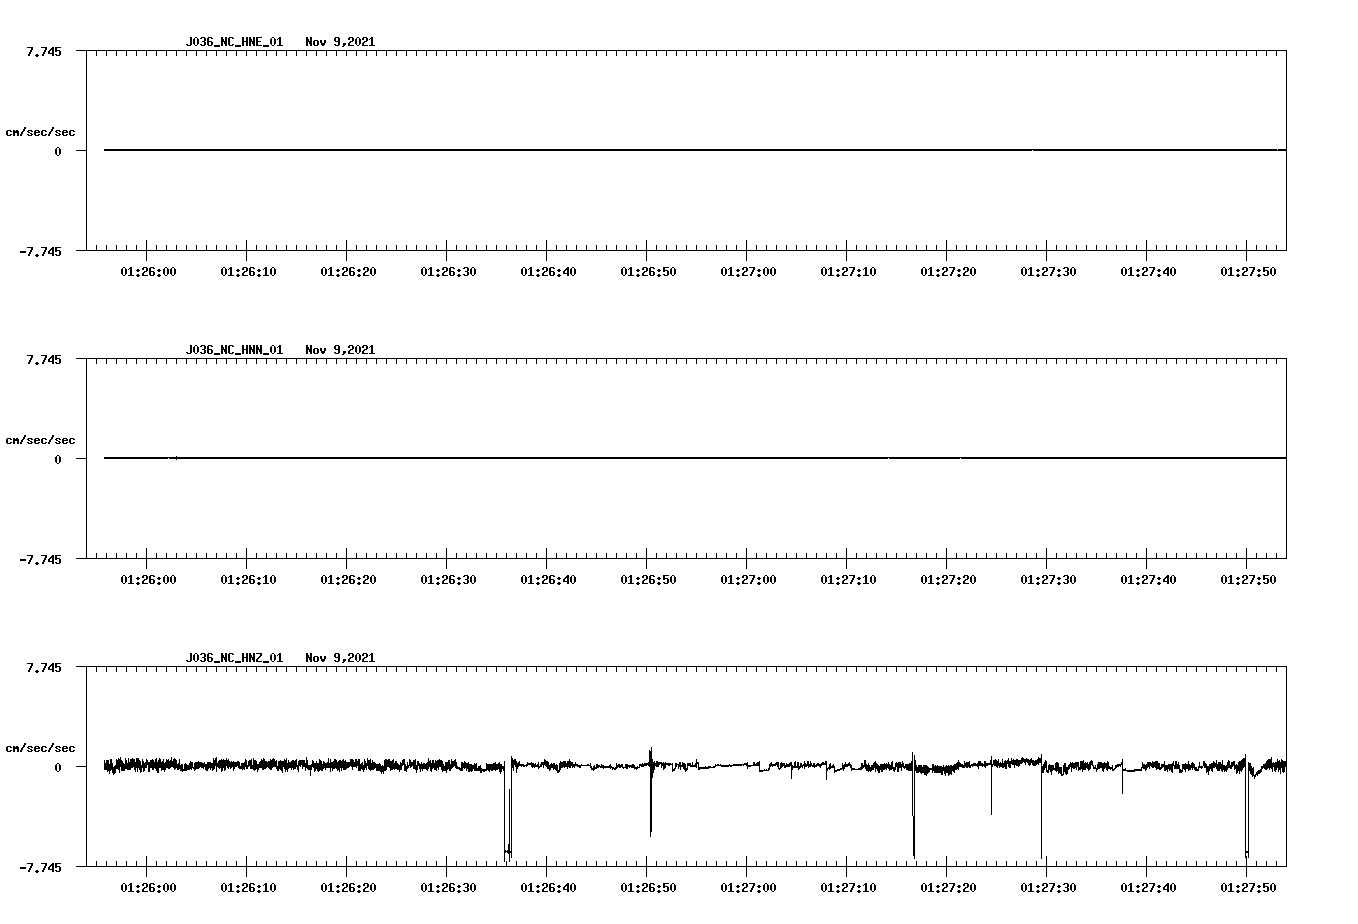This screenshot has width=1358, height=924.
Task: Click the 0 axis value on HNN plot
Action: [58, 459]
